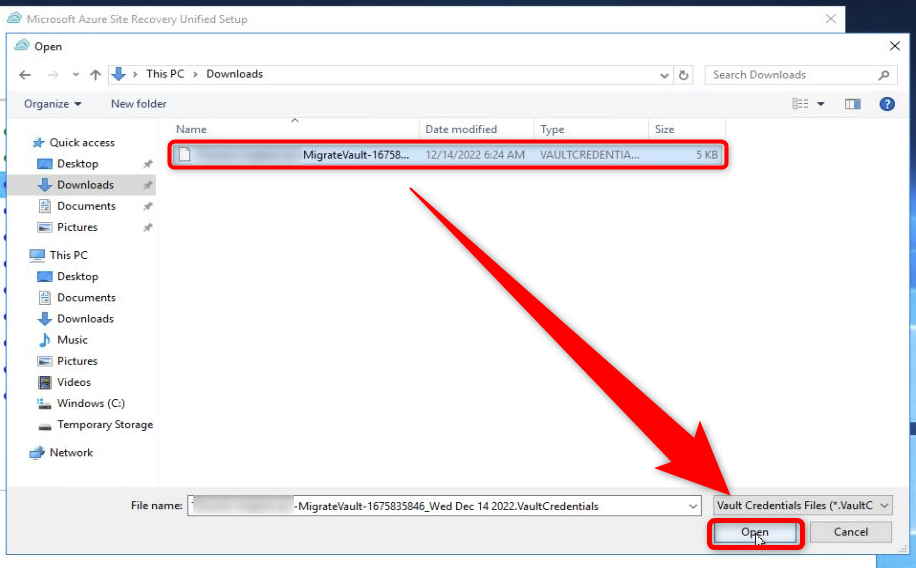
Task: Click the 5 KB size cell
Action: tap(706, 155)
